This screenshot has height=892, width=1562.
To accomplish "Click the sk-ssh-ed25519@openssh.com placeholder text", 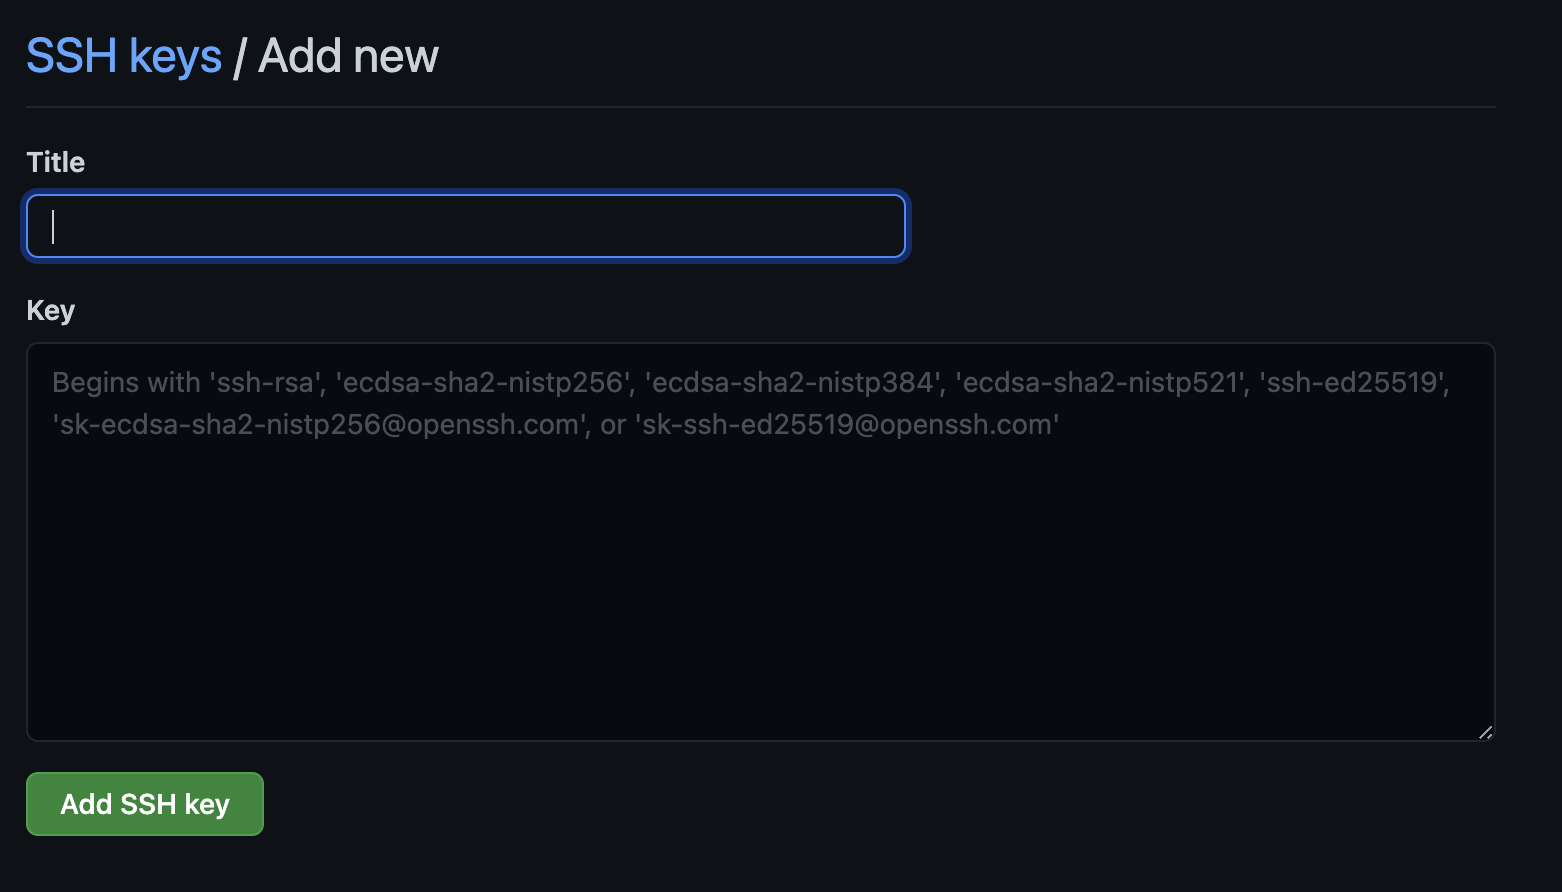I will point(847,425).
